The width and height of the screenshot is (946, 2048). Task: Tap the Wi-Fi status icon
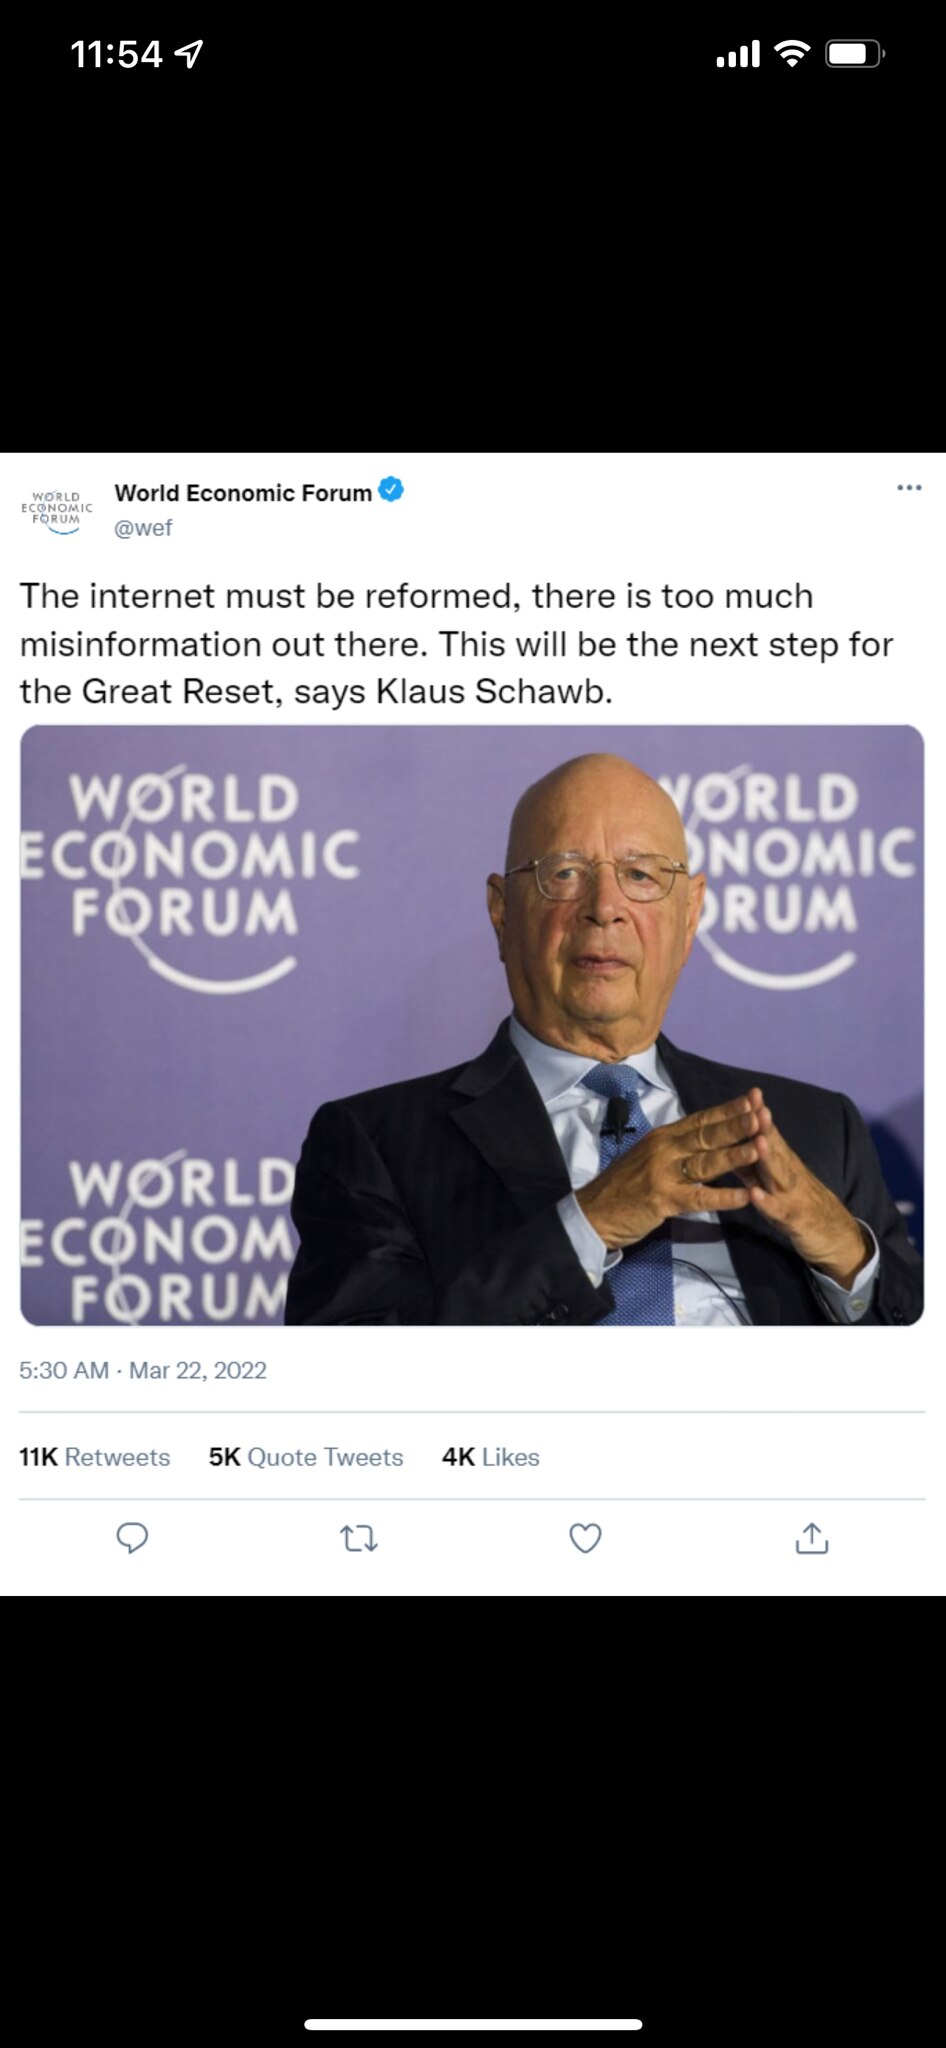792,54
